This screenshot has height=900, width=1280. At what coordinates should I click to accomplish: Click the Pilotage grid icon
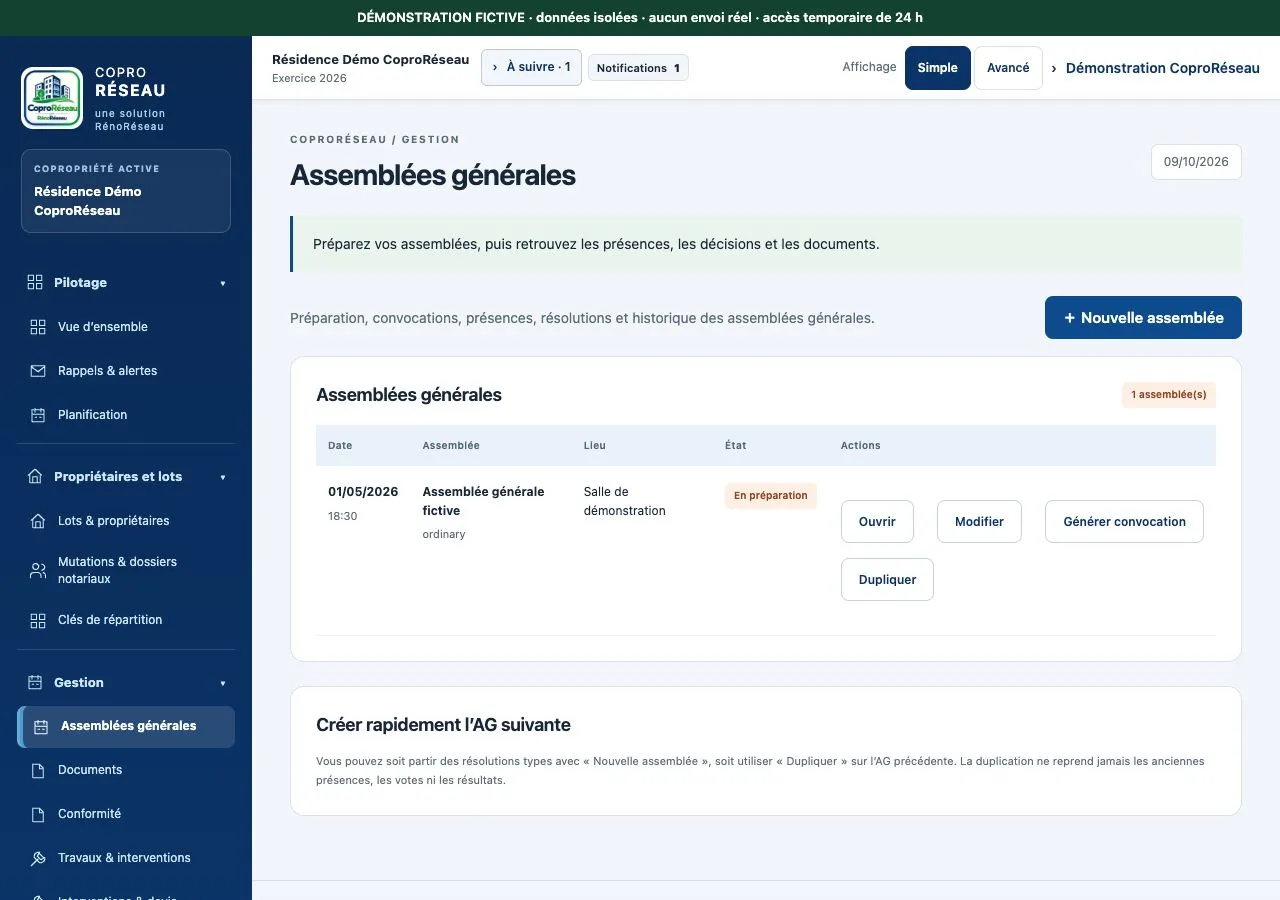point(35,282)
